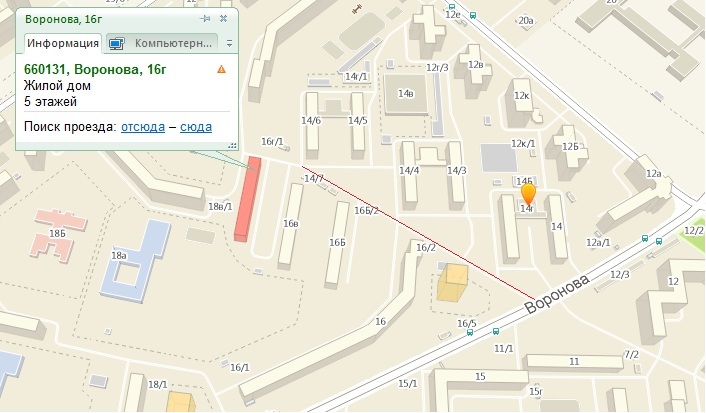Click the pink building labeled 18Б
Viewport: 706px width, 413px height.
point(60,235)
